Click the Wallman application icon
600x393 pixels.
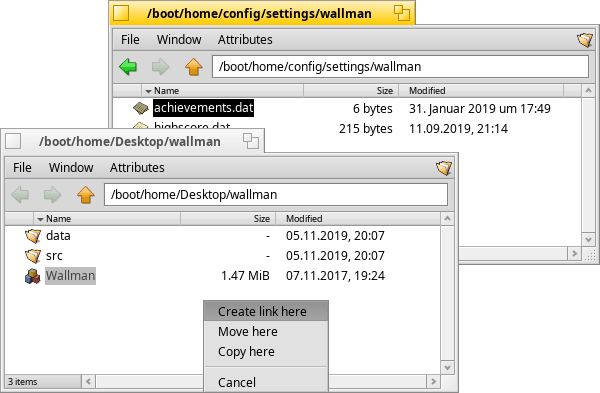pos(33,276)
